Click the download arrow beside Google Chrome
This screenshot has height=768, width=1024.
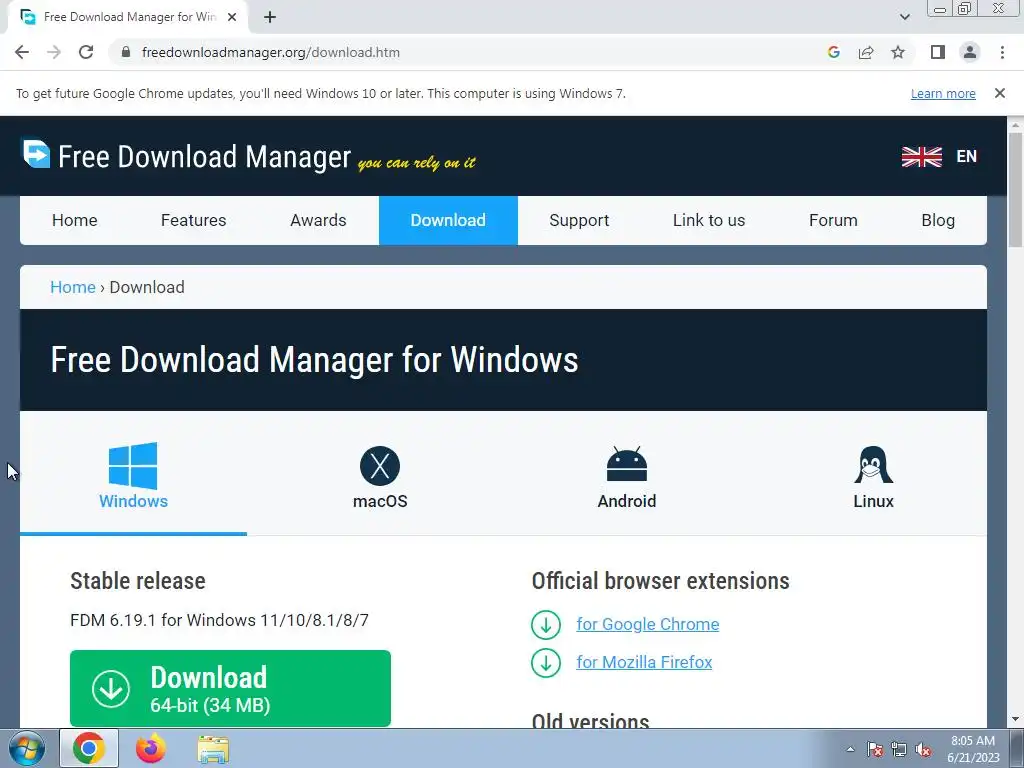point(546,624)
